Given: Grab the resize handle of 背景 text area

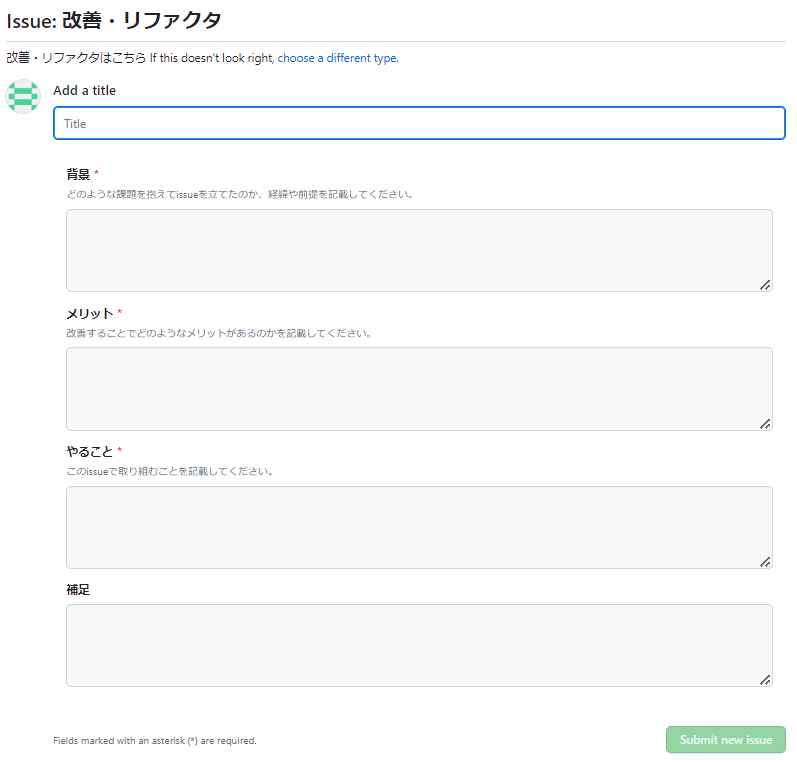Looking at the screenshot, I should 765,285.
